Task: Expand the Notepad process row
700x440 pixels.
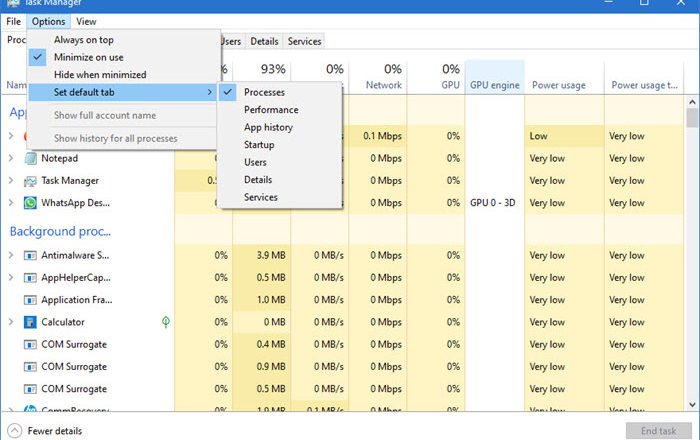Action: [11, 158]
